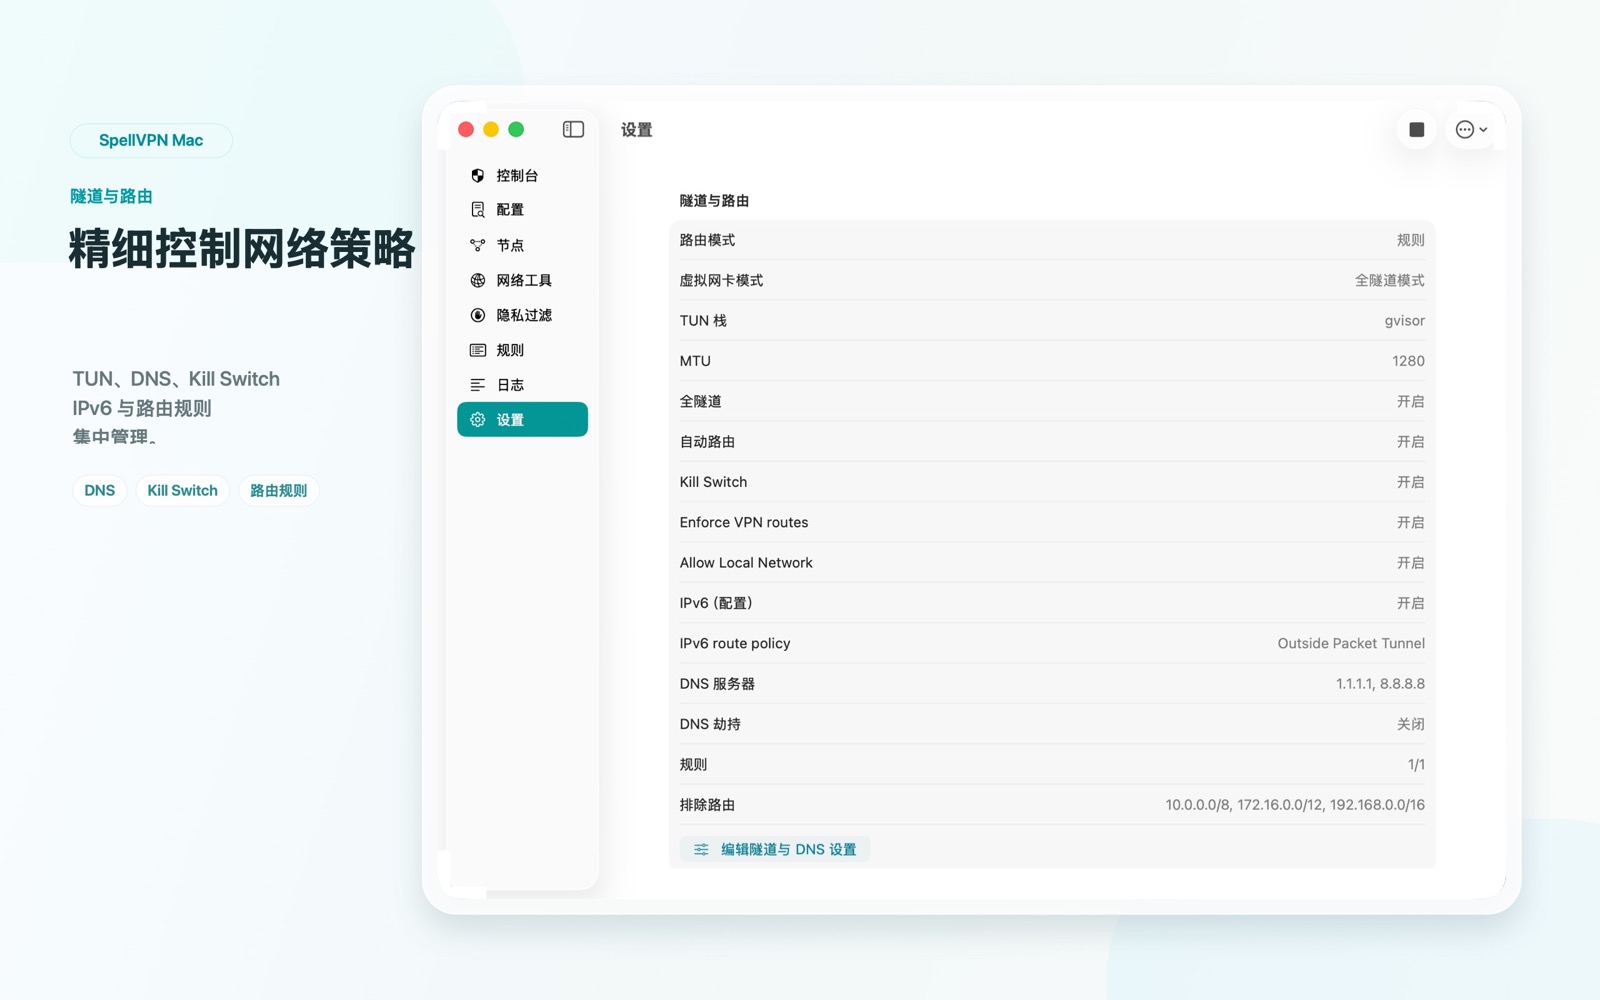1600x1000 pixels.
Task: Click the yellow minimize window button
Action: click(x=491, y=129)
